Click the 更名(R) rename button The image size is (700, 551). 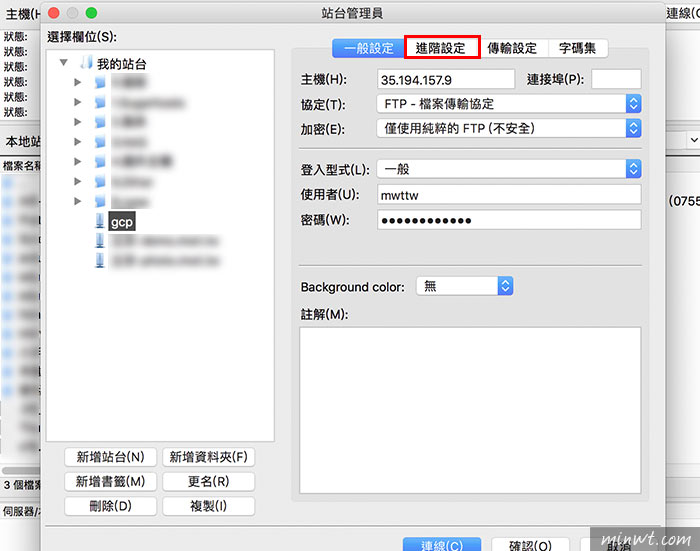click(x=208, y=481)
